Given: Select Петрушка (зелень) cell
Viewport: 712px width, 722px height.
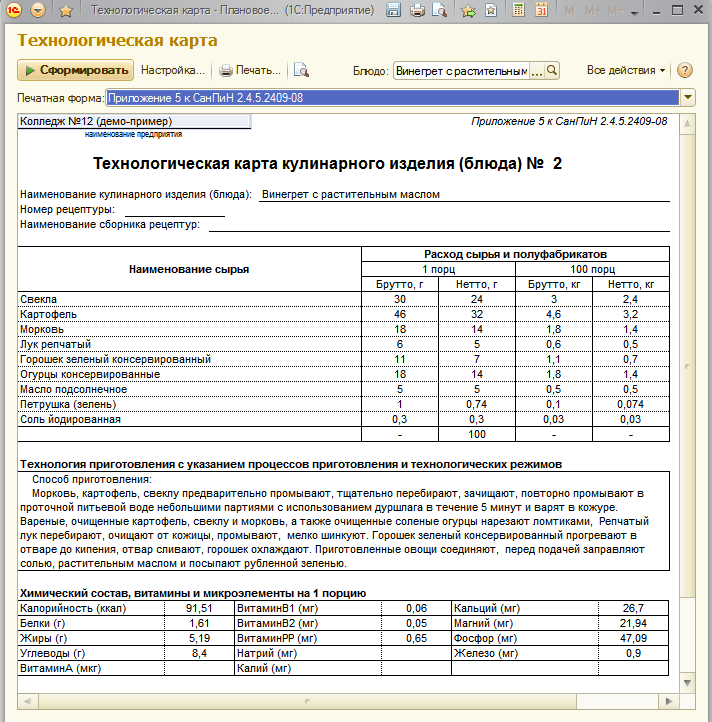Looking at the screenshot, I should point(189,404).
